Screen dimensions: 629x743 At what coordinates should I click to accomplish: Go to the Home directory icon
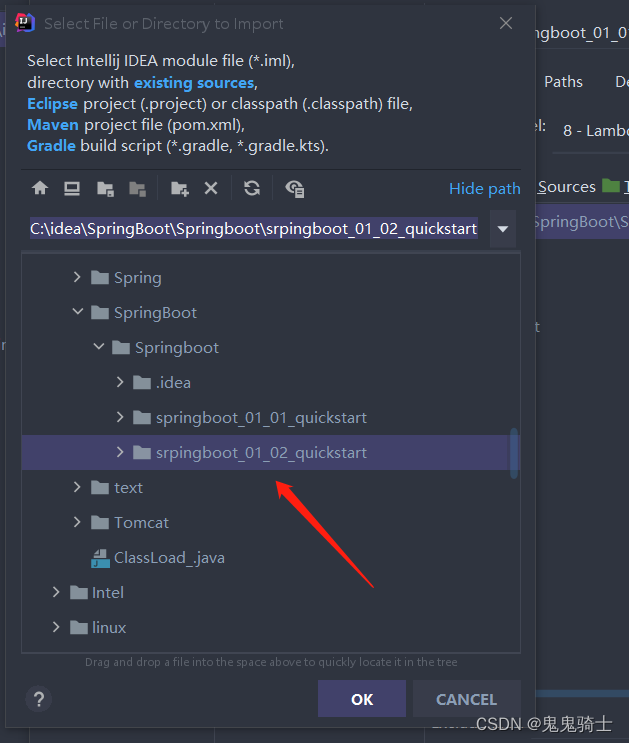(40, 188)
